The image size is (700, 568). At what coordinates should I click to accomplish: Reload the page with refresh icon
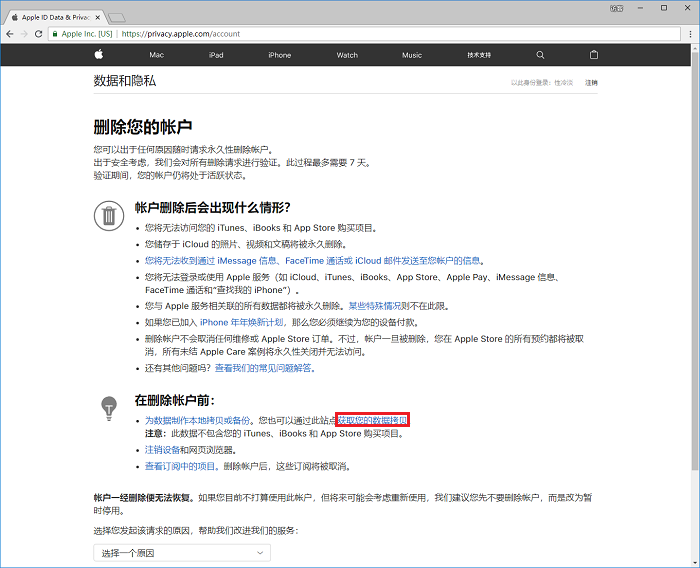tap(38, 34)
